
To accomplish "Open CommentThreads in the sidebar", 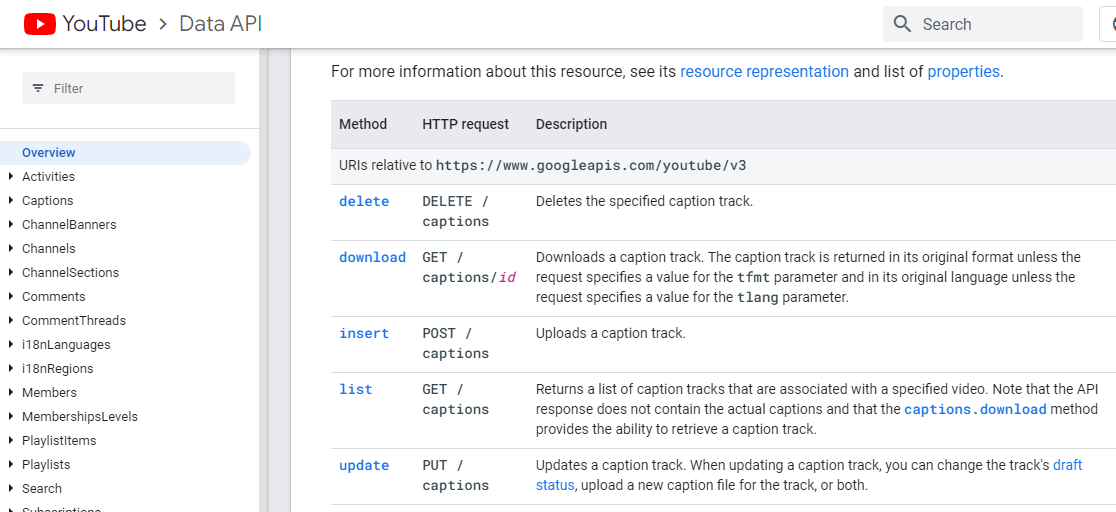I will coord(74,320).
